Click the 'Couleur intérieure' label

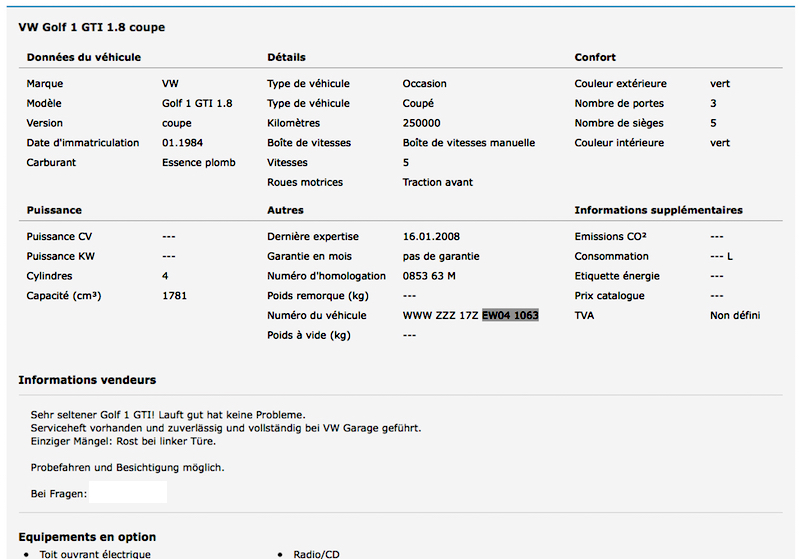619,143
